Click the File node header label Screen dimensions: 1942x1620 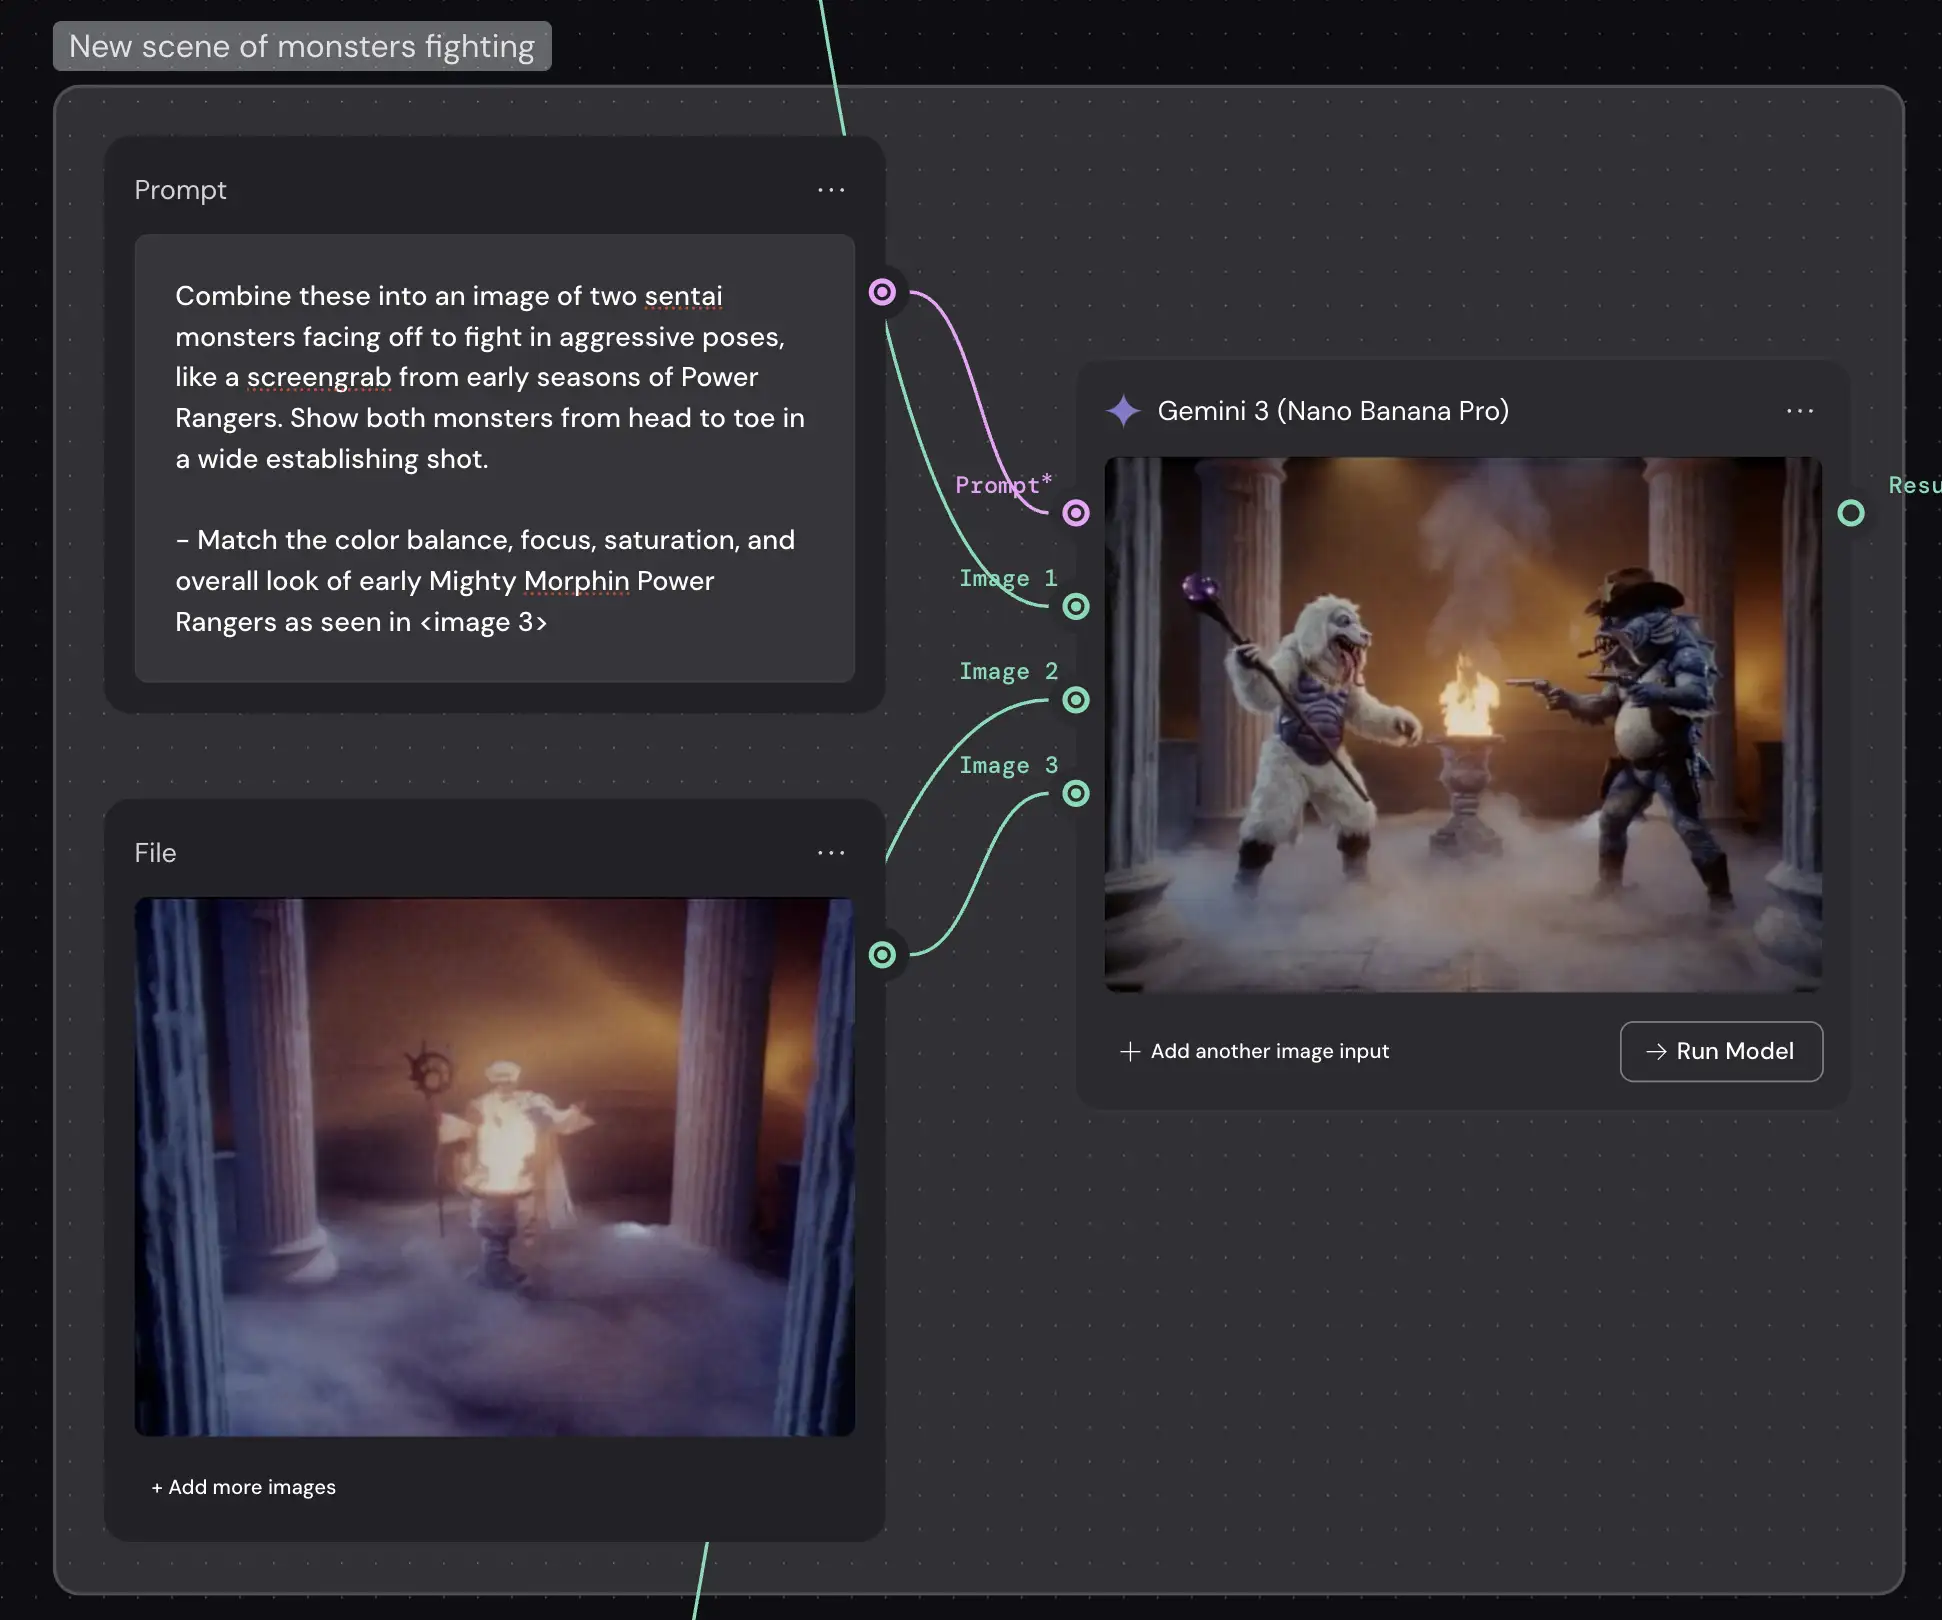point(155,853)
